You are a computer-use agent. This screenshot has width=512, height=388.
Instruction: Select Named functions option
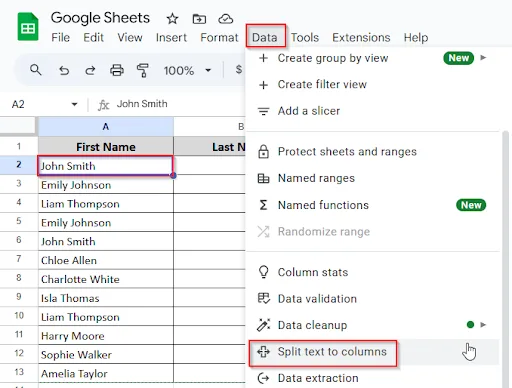[x=373, y=205]
